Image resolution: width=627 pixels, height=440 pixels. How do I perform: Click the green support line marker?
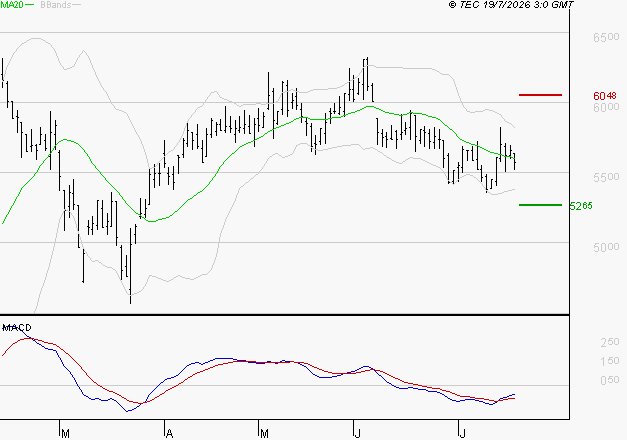[540, 205]
